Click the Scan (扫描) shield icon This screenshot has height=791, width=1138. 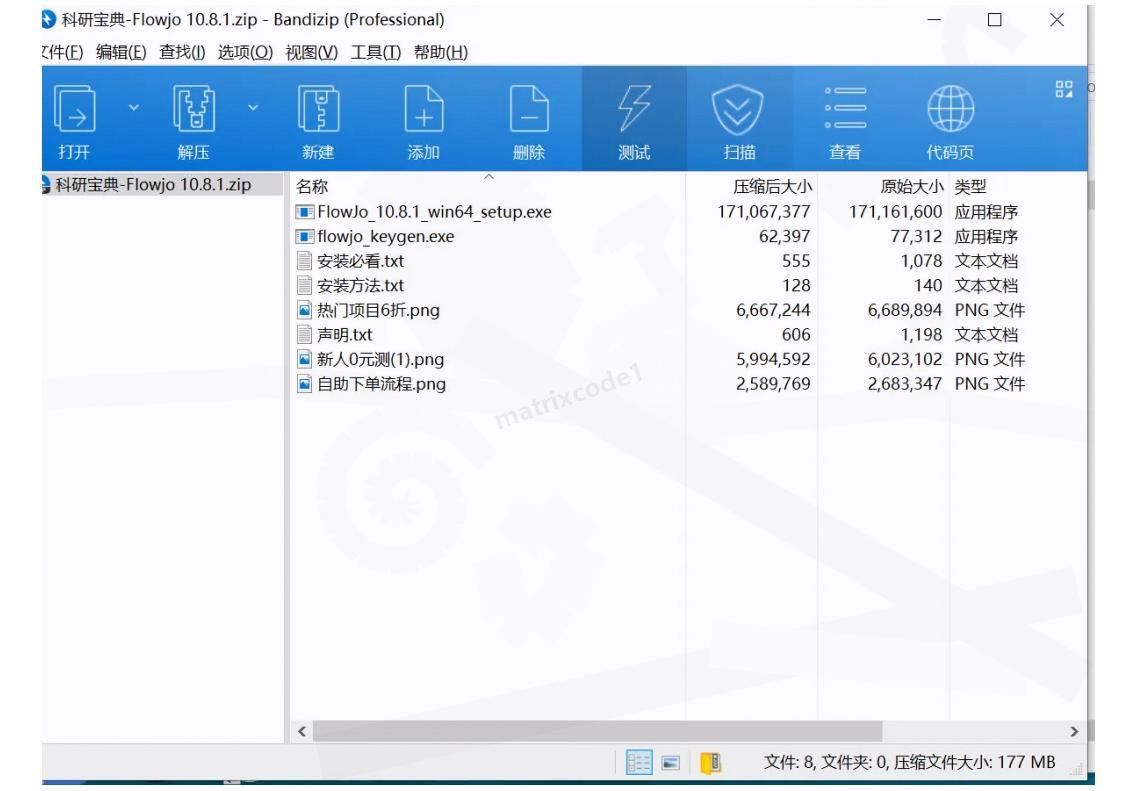(x=738, y=109)
